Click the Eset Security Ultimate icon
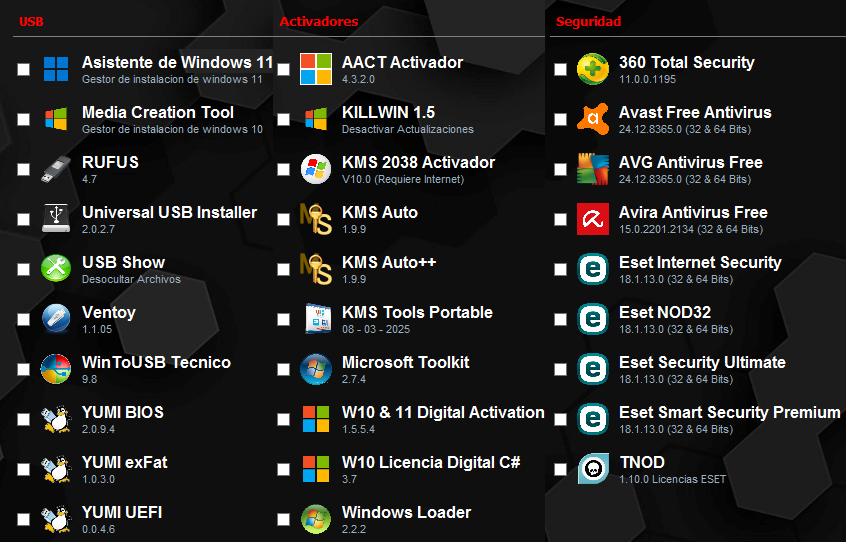 [x=592, y=369]
